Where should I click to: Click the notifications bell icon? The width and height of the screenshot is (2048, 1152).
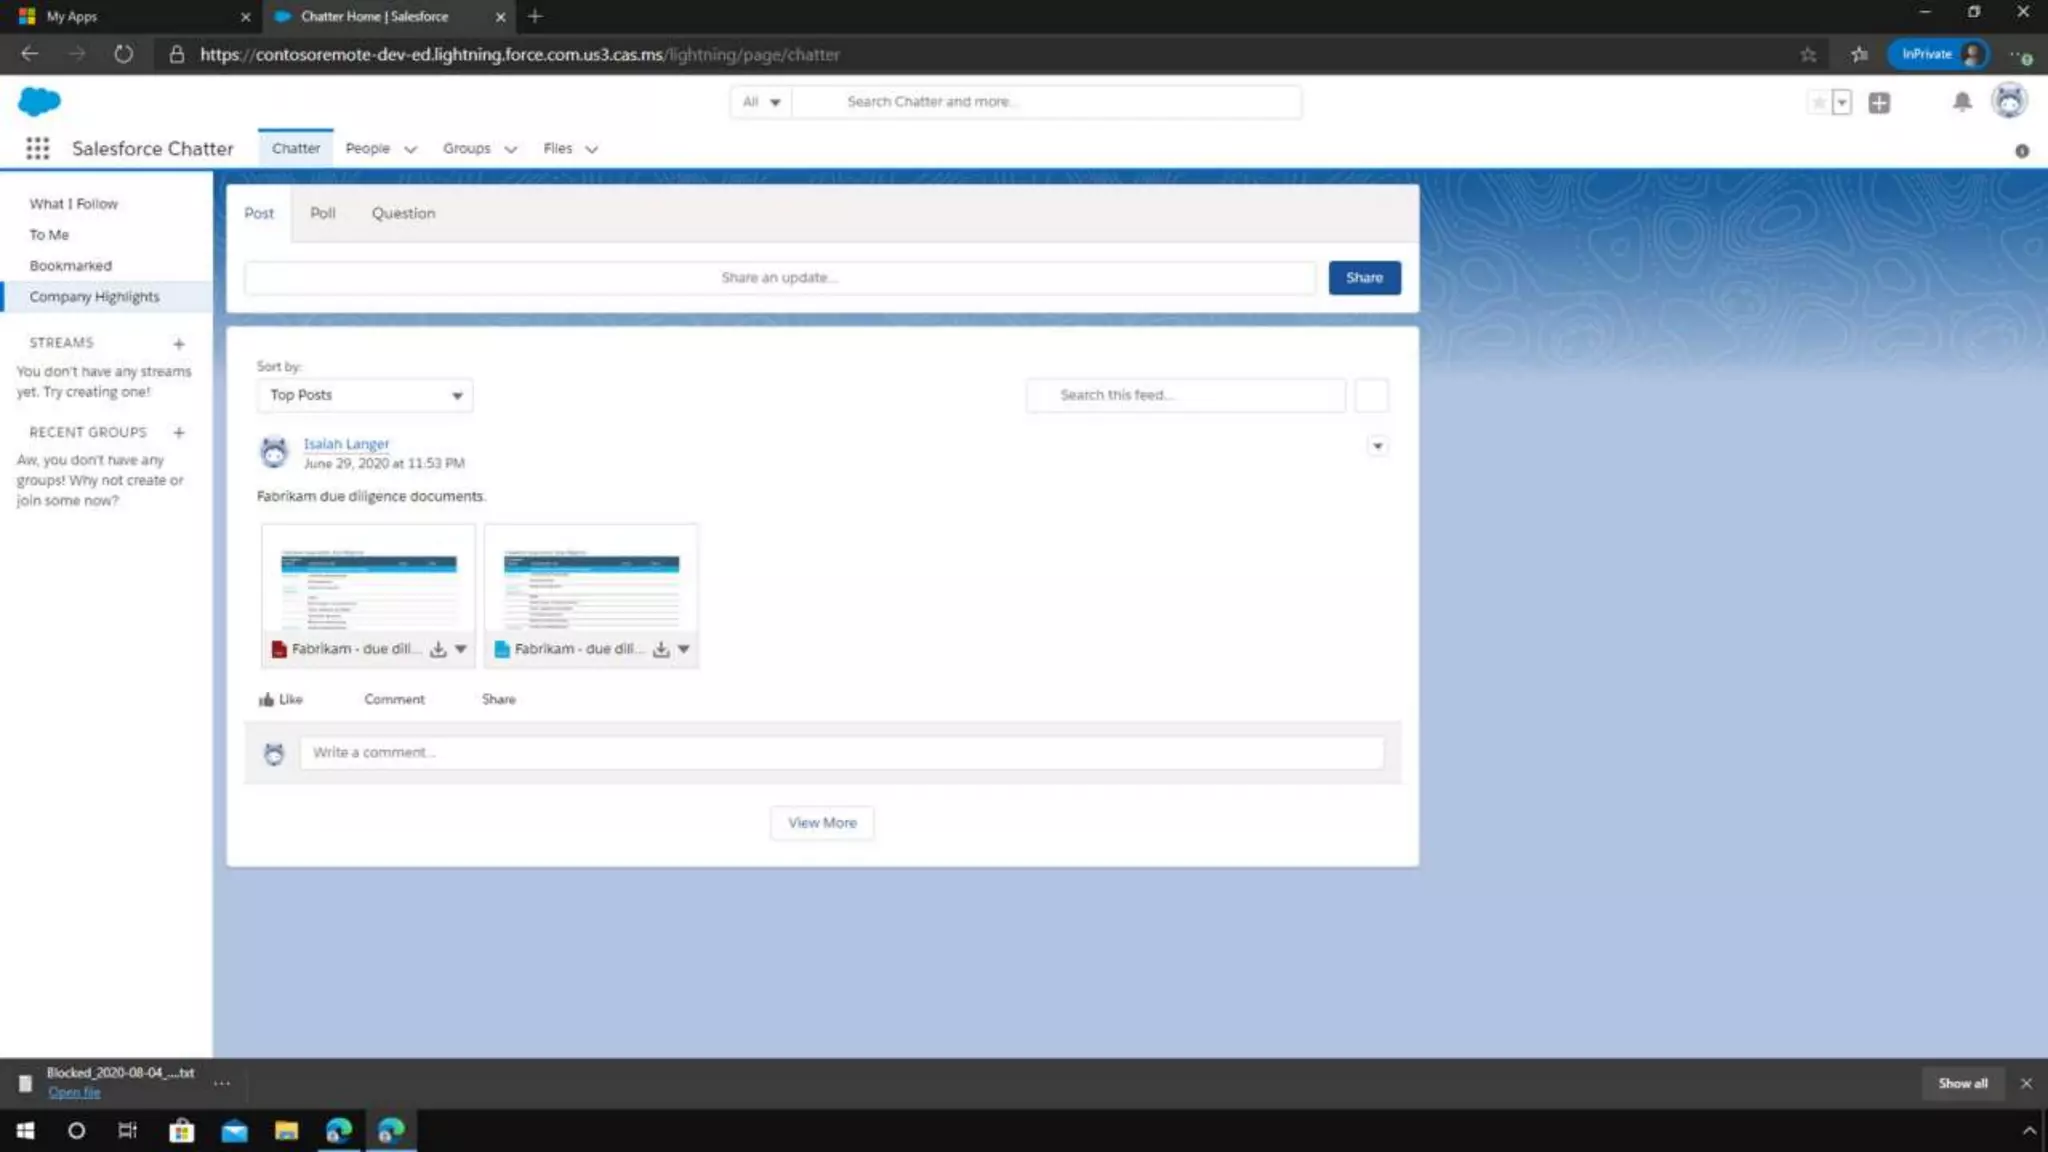[1962, 102]
